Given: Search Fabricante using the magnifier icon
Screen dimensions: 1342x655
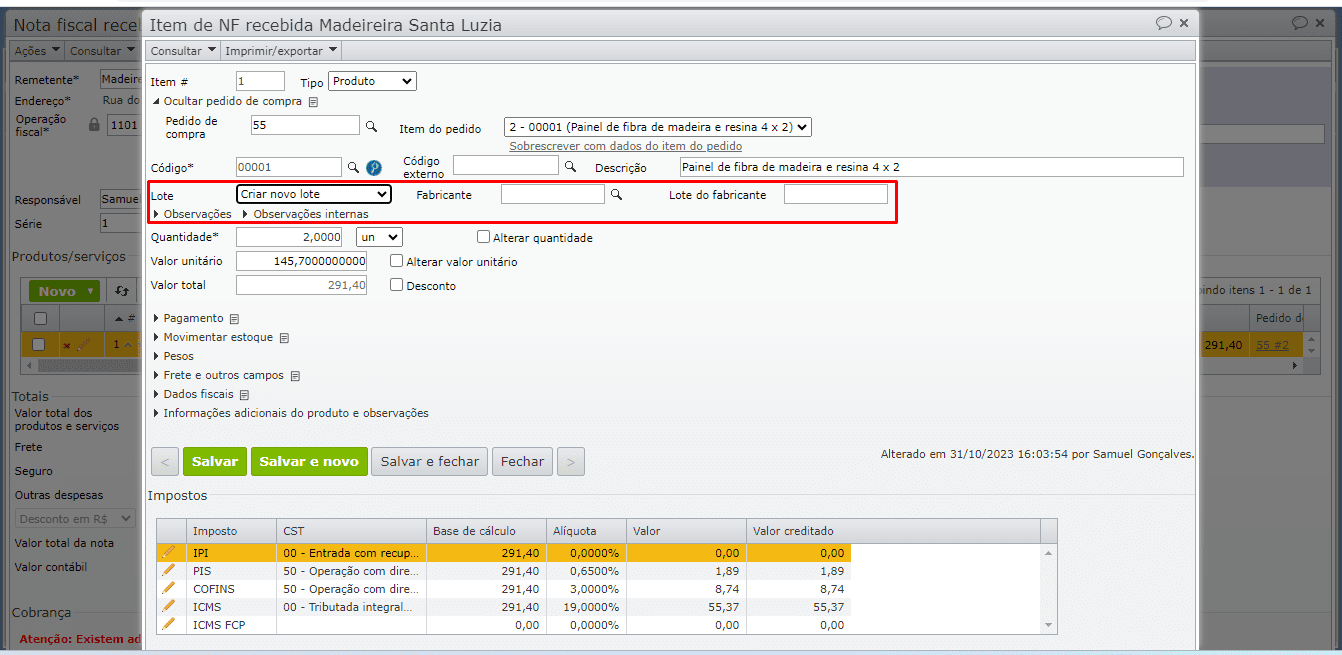Looking at the screenshot, I should click(x=617, y=195).
